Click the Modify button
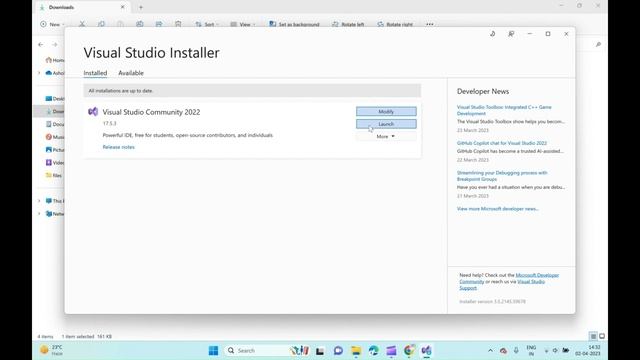This screenshot has height=360, width=640. coord(386,111)
